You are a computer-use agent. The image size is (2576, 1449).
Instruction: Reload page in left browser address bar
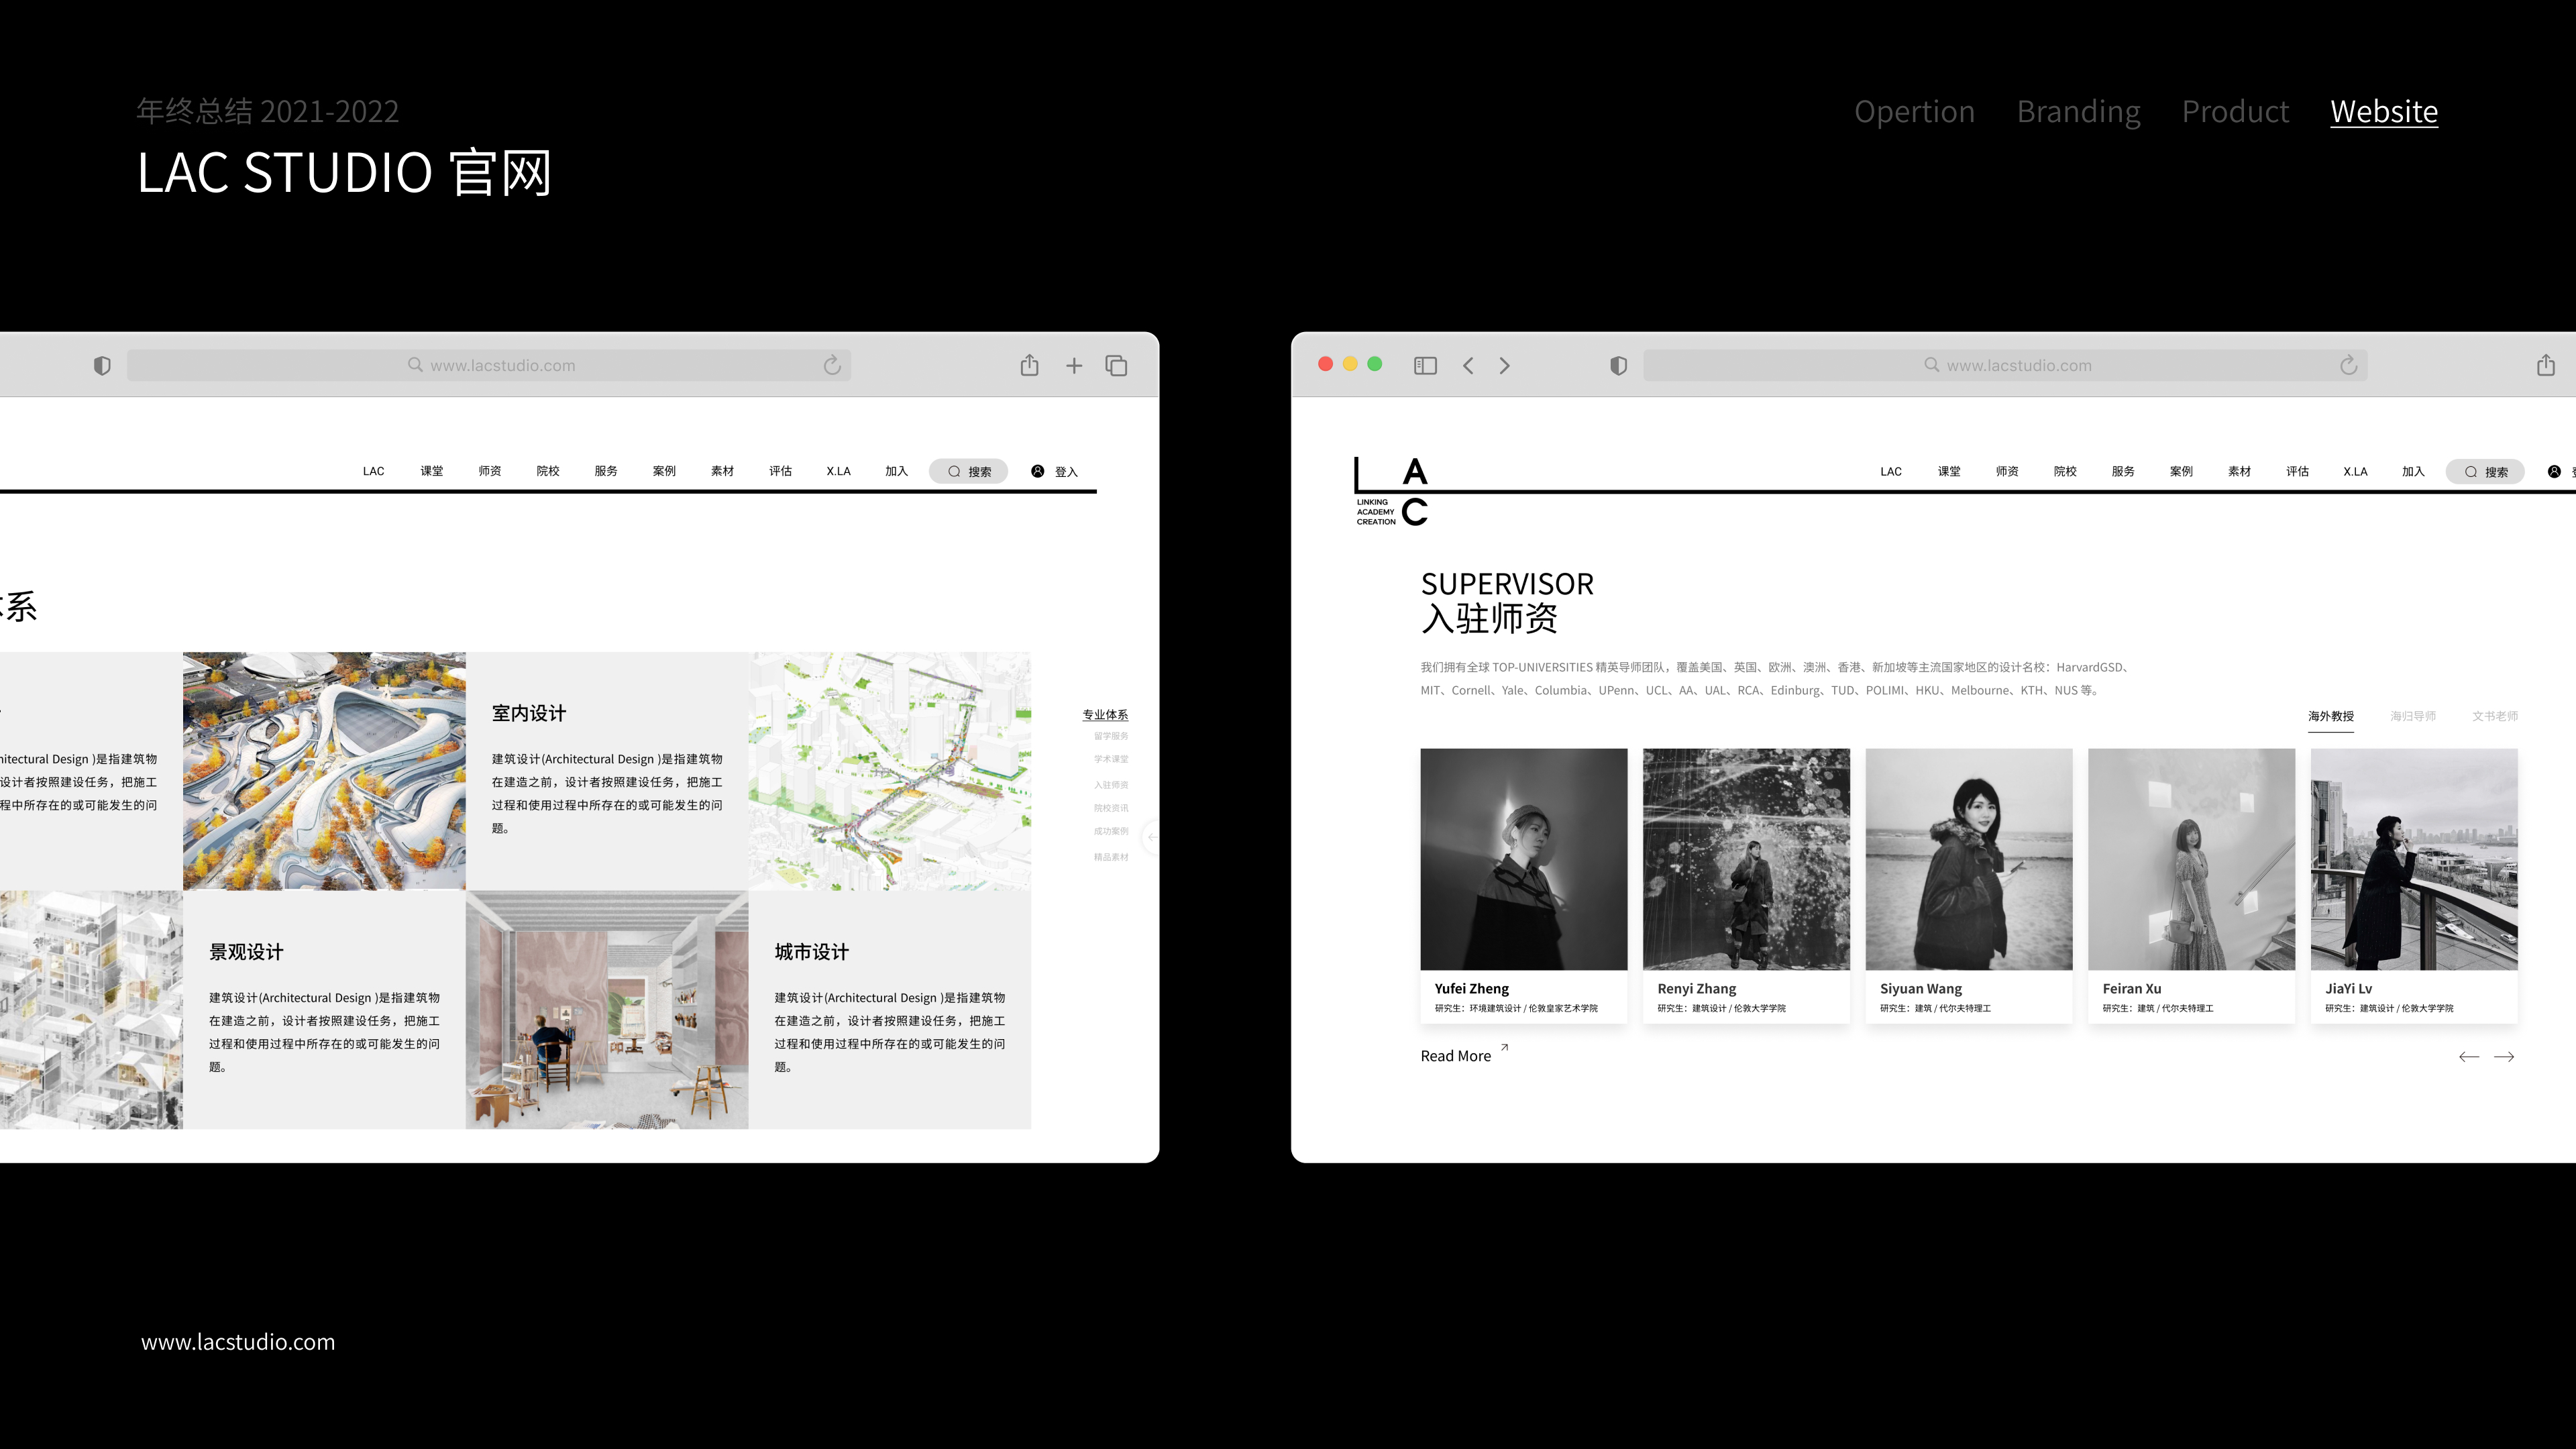tap(832, 365)
